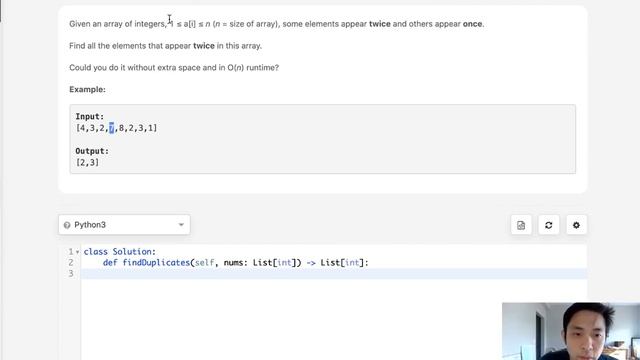
Task: Click the 'Find all the elements' sentence
Action: (x=165, y=46)
